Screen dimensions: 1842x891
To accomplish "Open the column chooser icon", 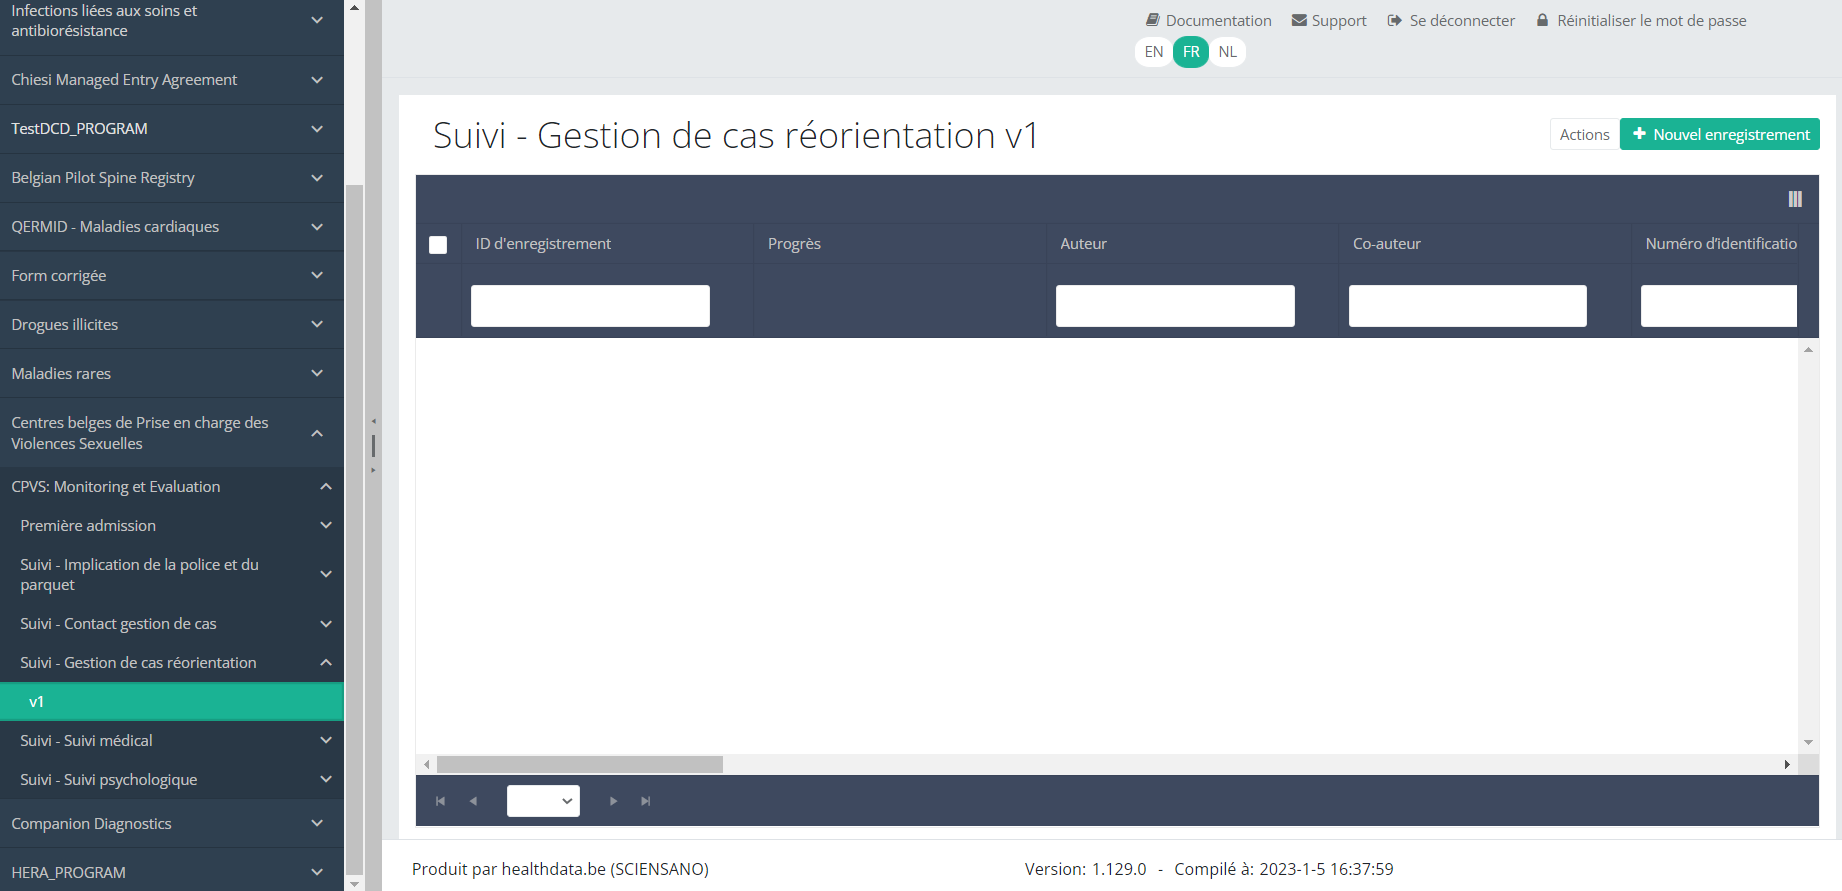I will [1795, 199].
